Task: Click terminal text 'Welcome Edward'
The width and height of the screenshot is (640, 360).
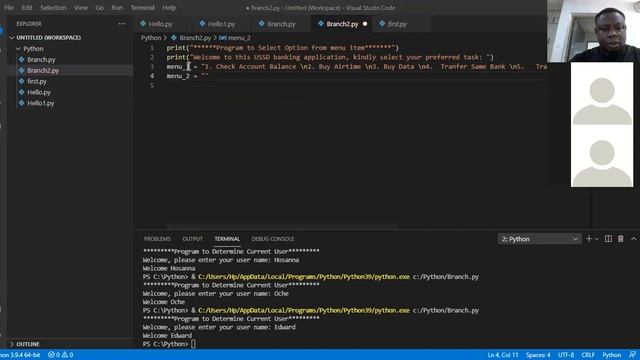Action: tap(167, 336)
